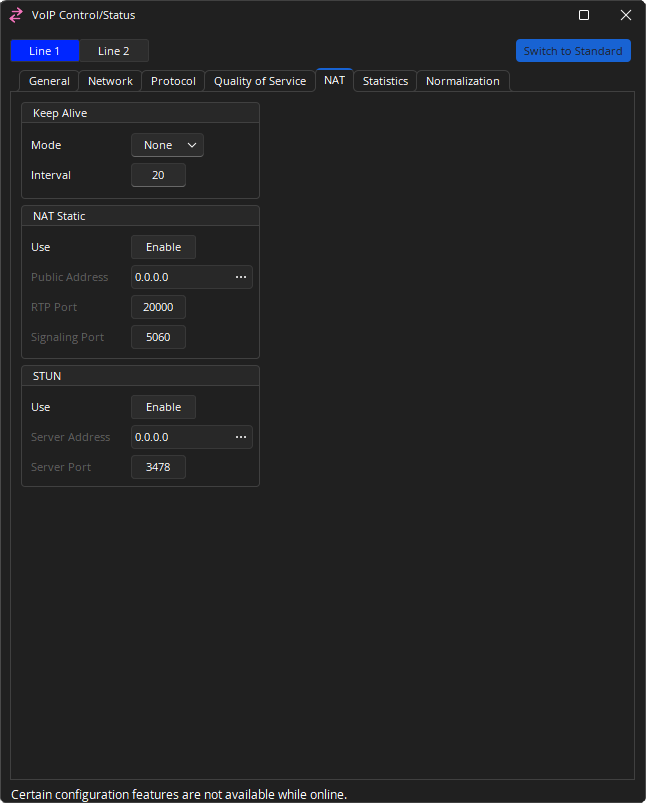The width and height of the screenshot is (646, 803).
Task: Go to the Protocol tab
Action: (x=173, y=81)
